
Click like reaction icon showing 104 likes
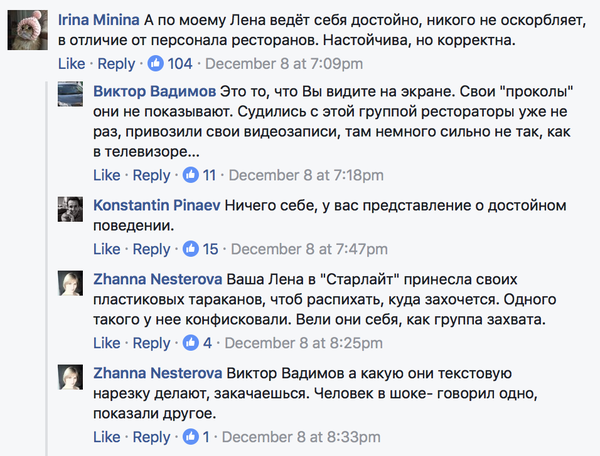(156, 64)
